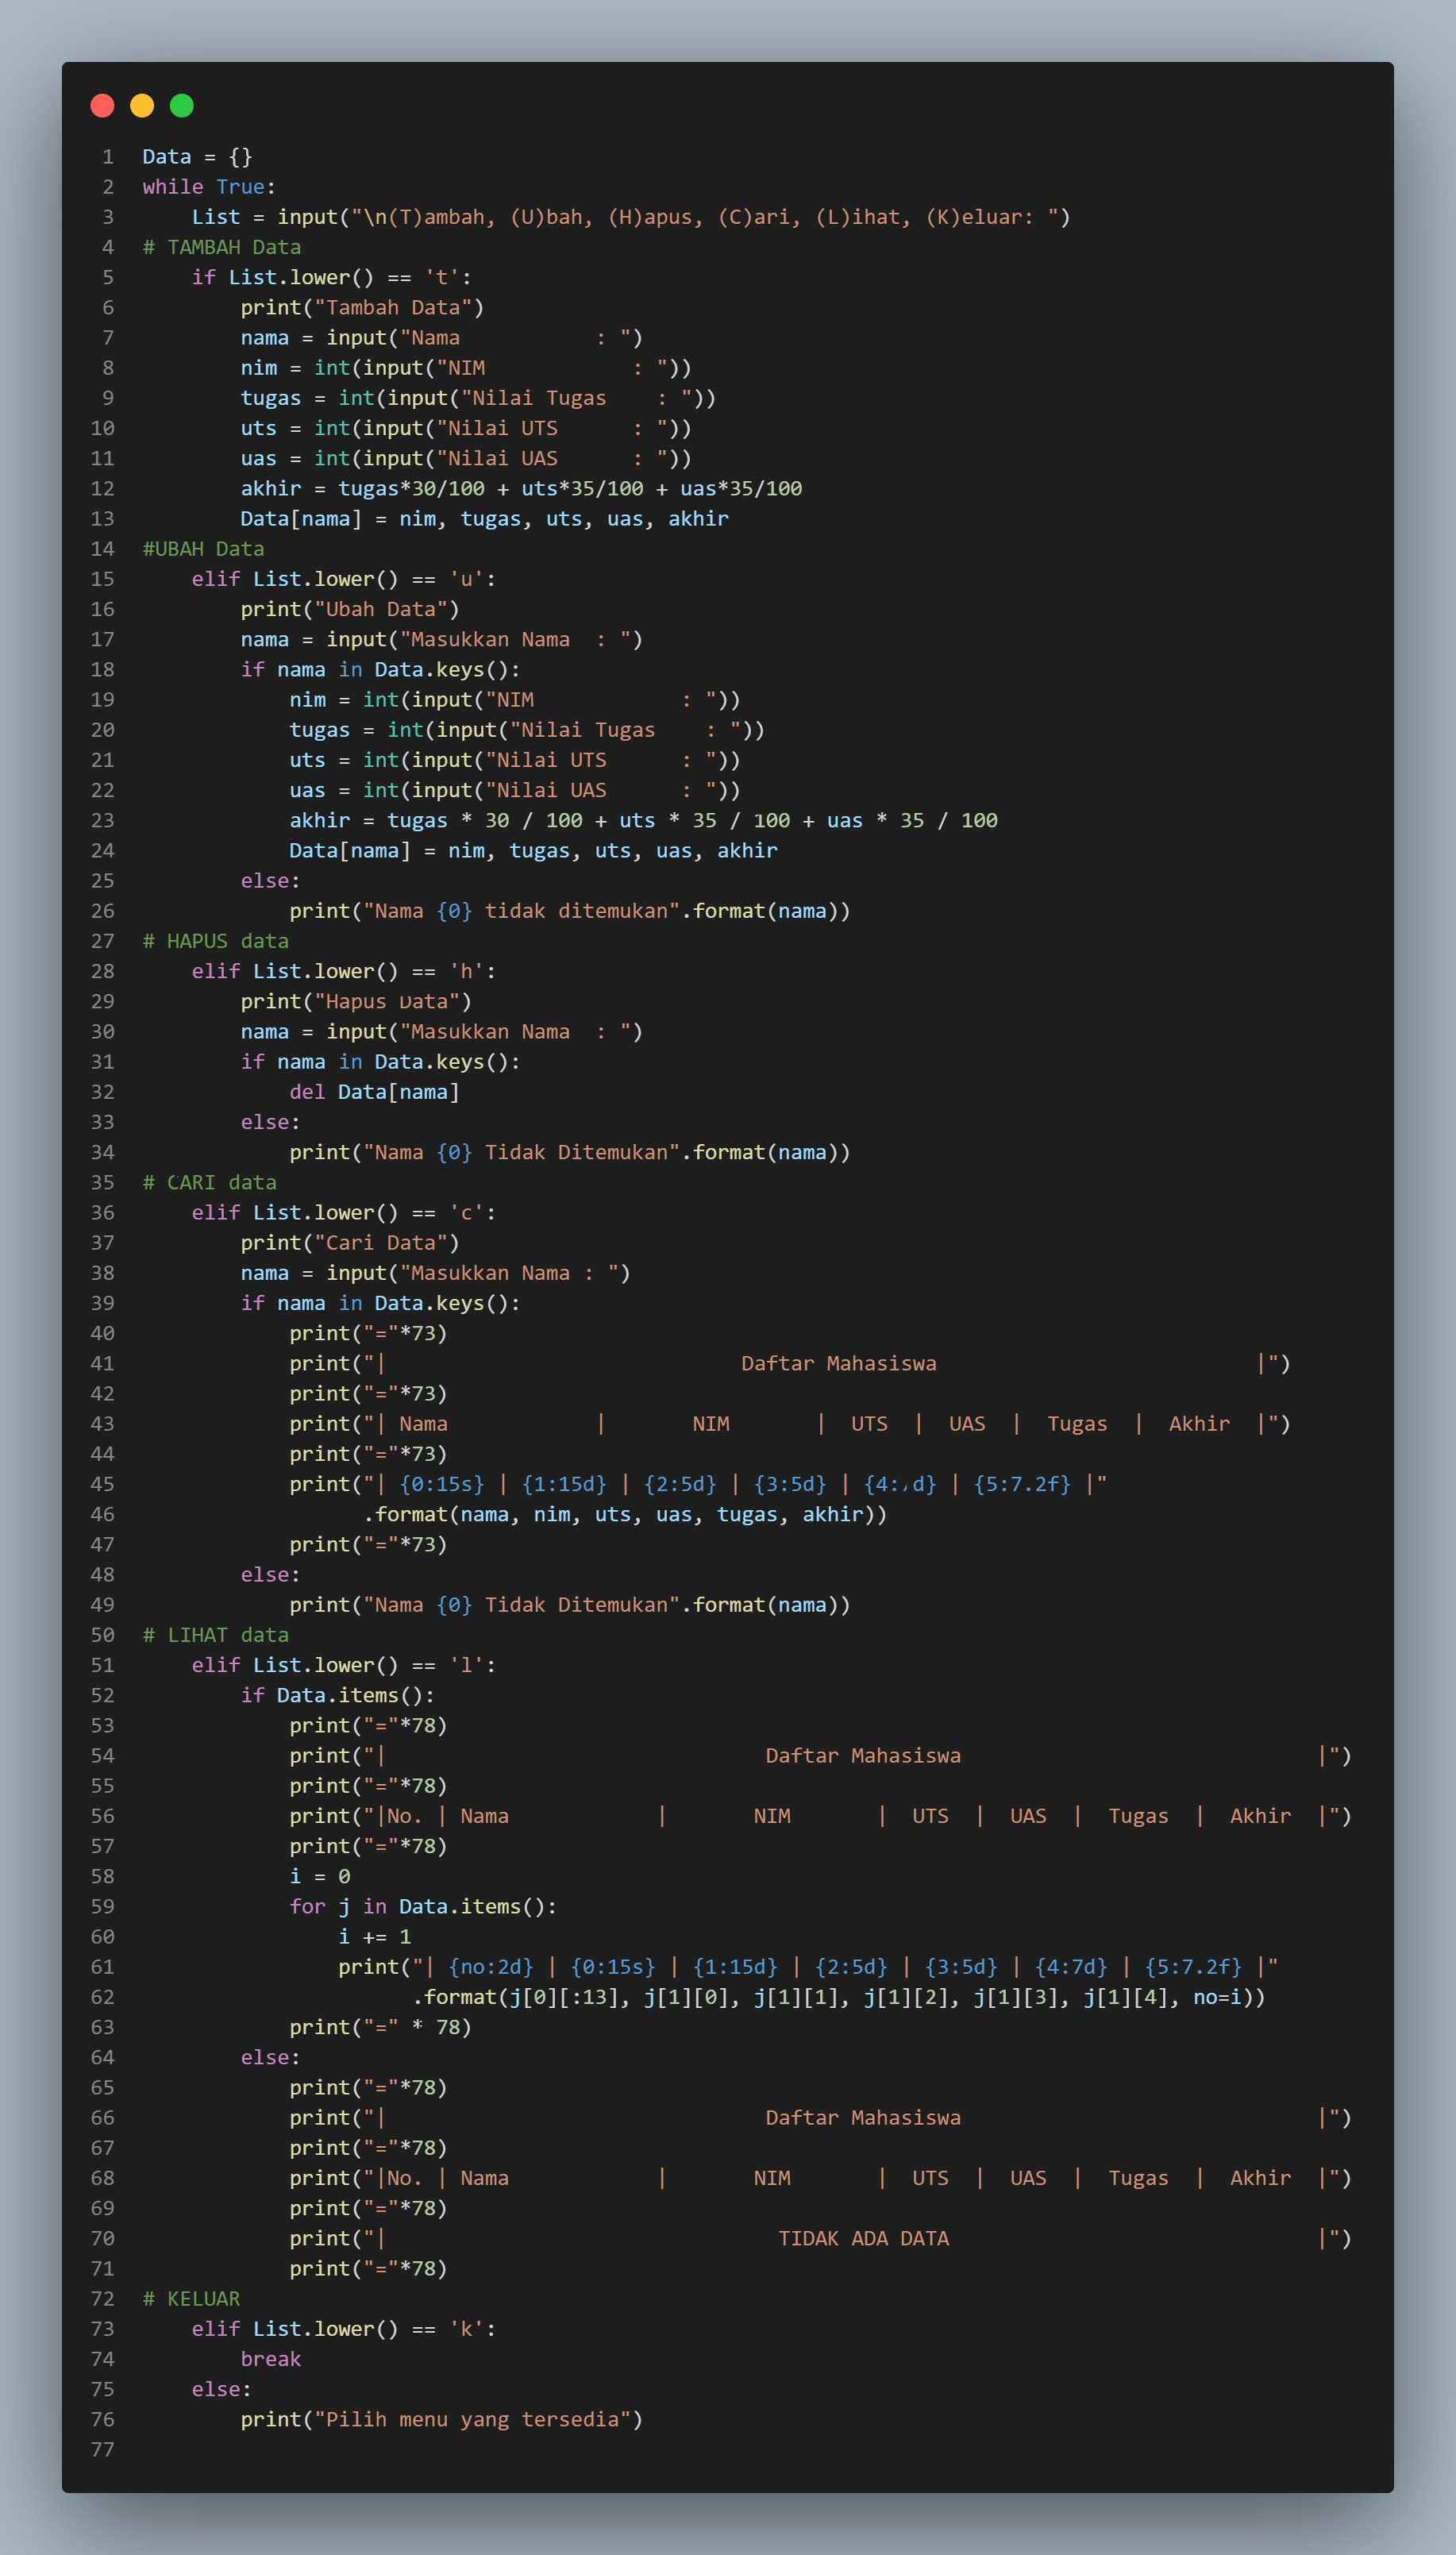Click 'Data[nama] = nim...' on line 13
Viewport: 1456px width, 2555px height.
point(484,518)
